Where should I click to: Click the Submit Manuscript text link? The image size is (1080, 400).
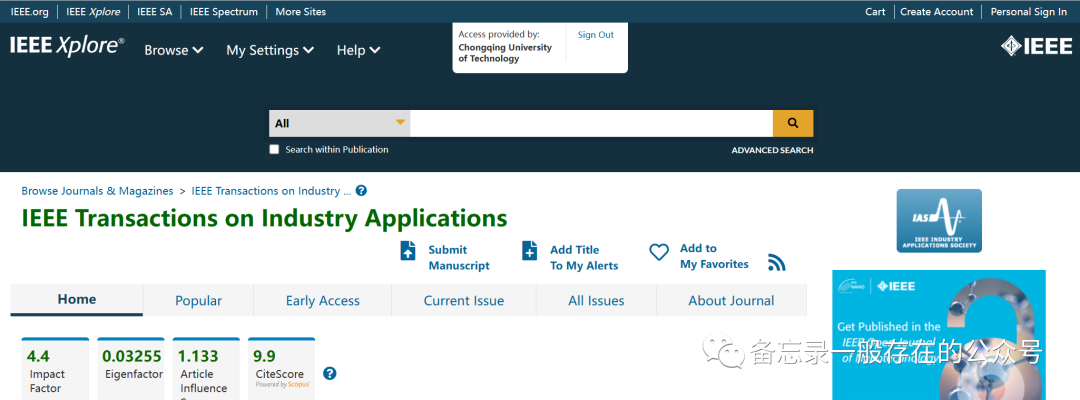(459, 257)
